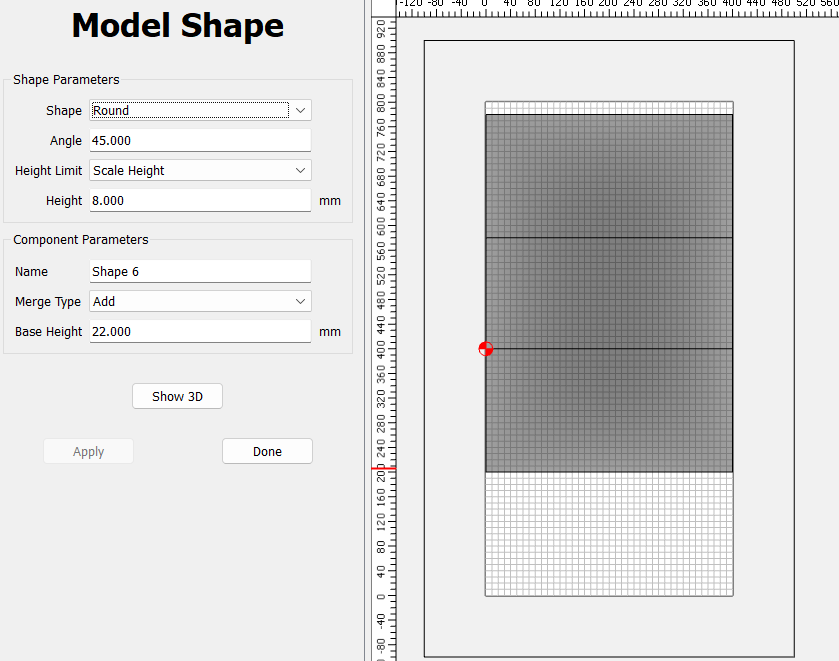Select the Height value field showing 8.000
This screenshot has width=839, height=661.
(x=200, y=201)
